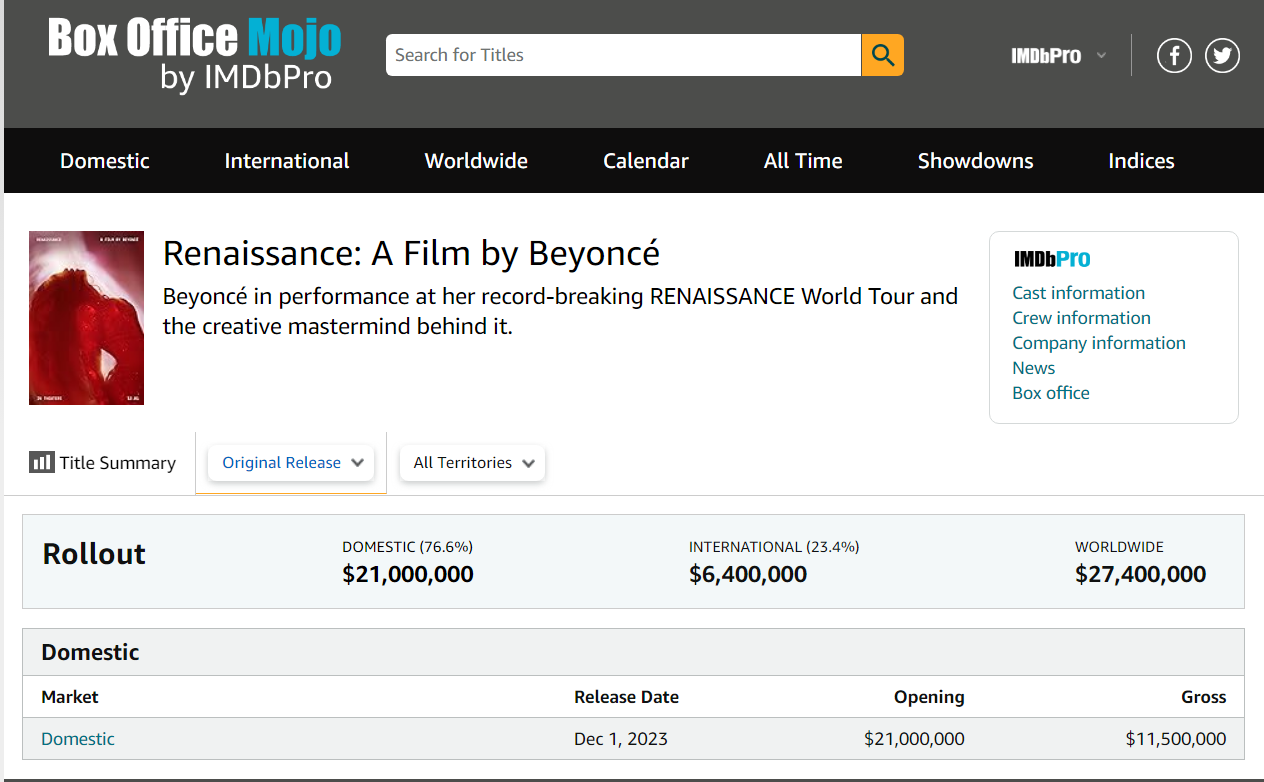Click the film description text
Image resolution: width=1264 pixels, height=782 pixels.
[560, 311]
